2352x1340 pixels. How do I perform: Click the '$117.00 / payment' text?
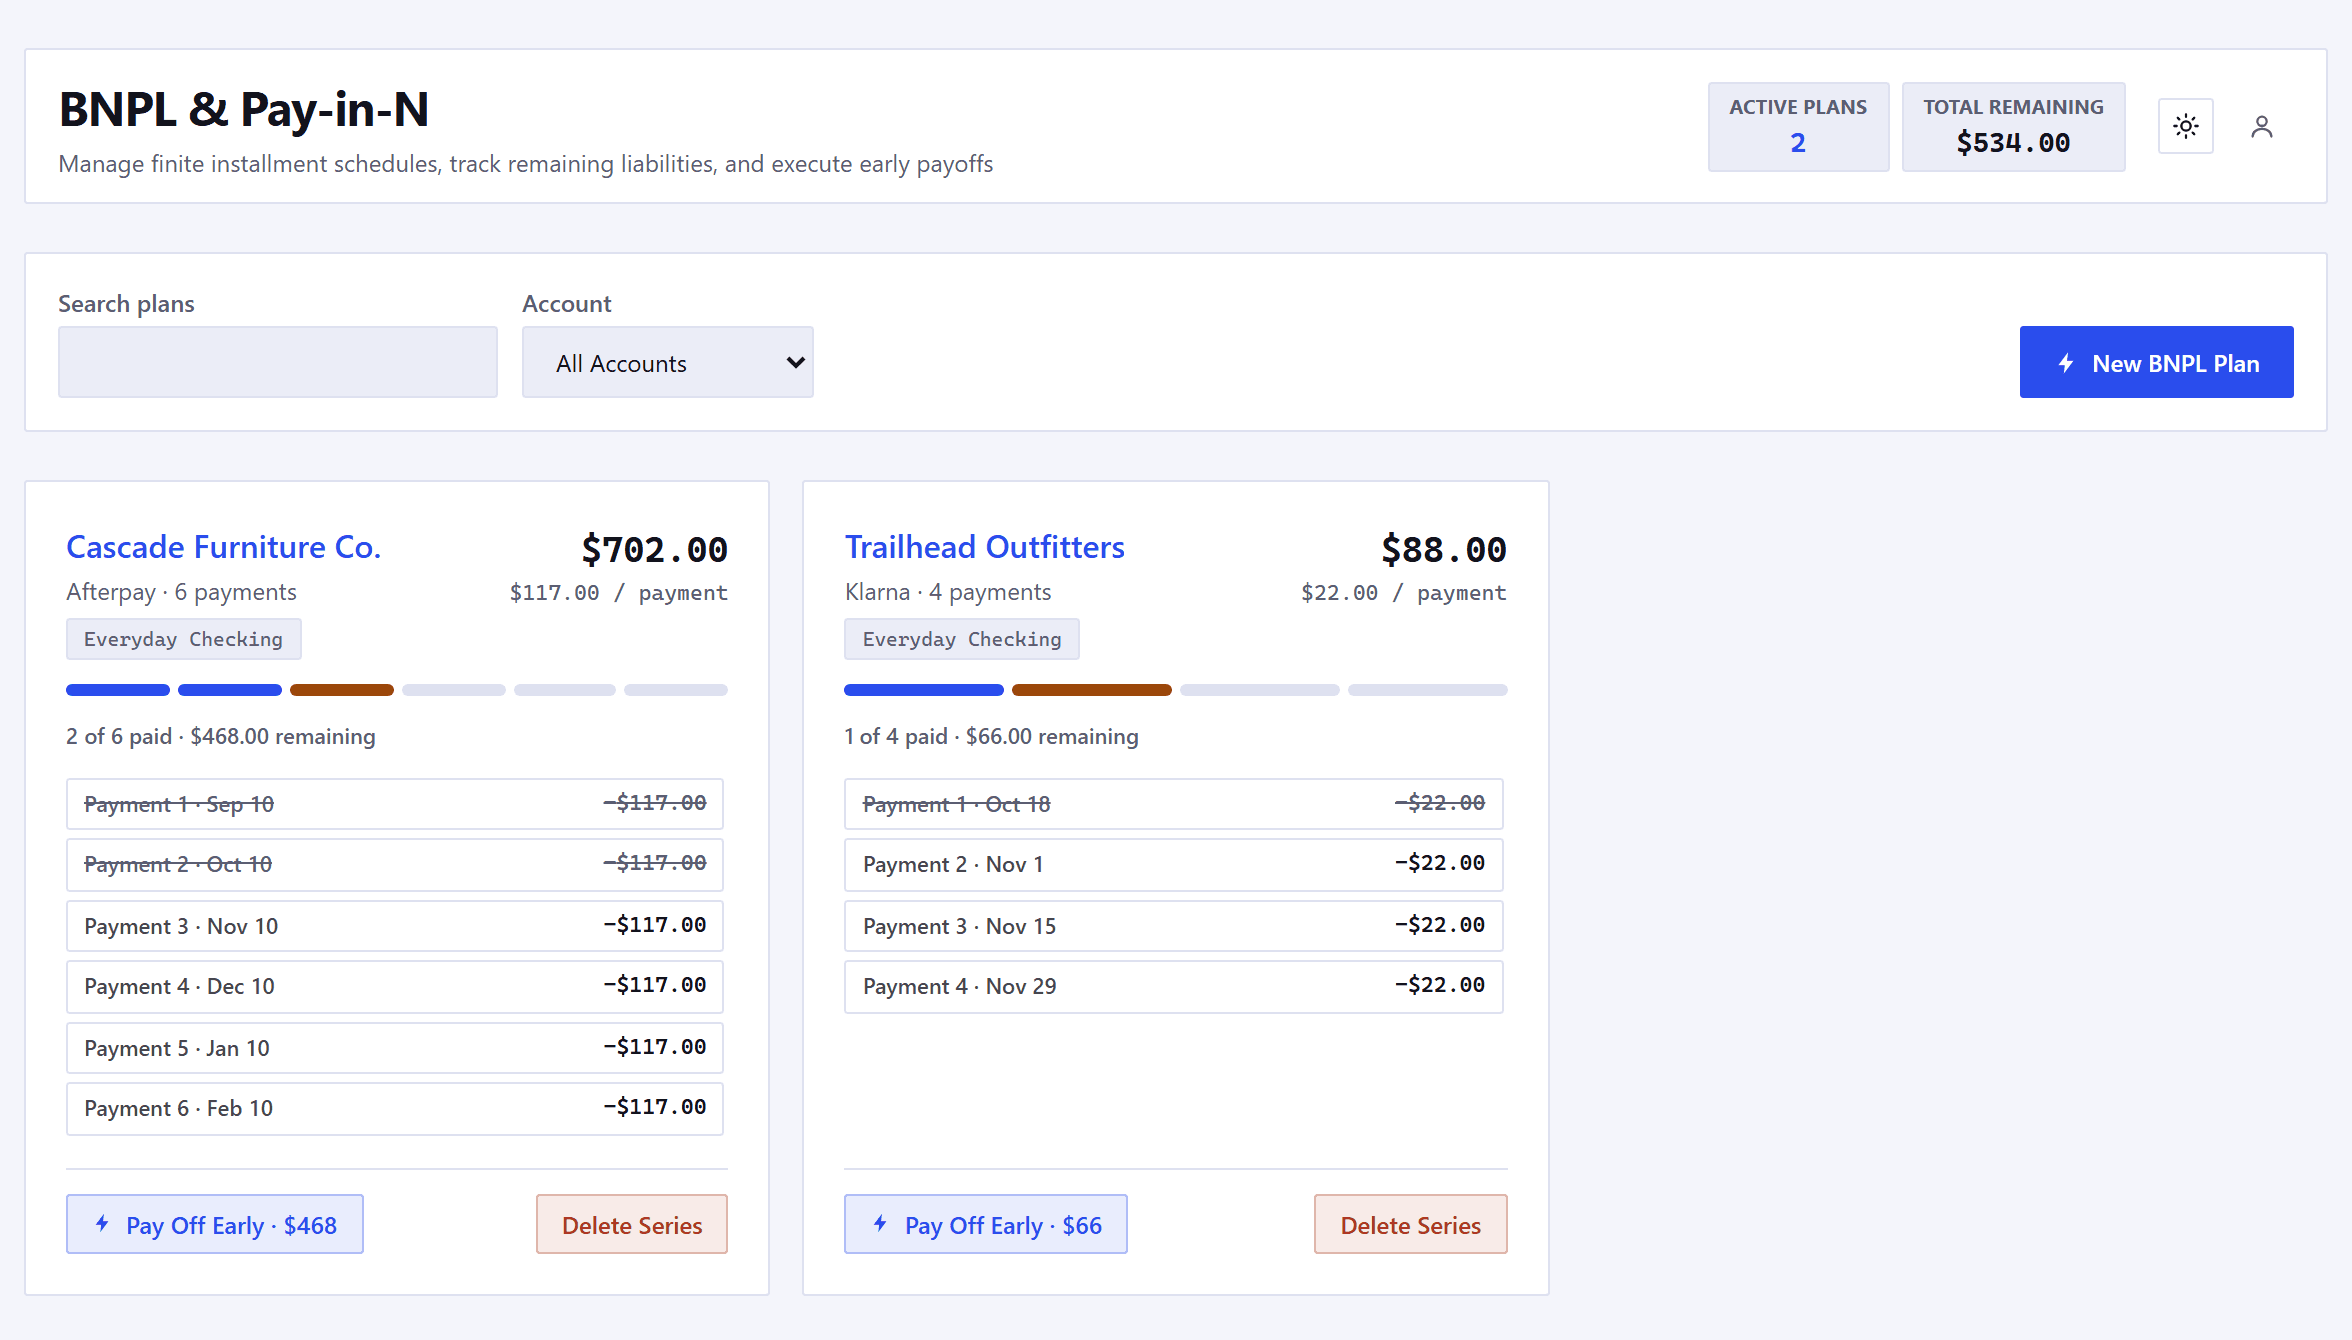pyautogui.click(x=619, y=592)
